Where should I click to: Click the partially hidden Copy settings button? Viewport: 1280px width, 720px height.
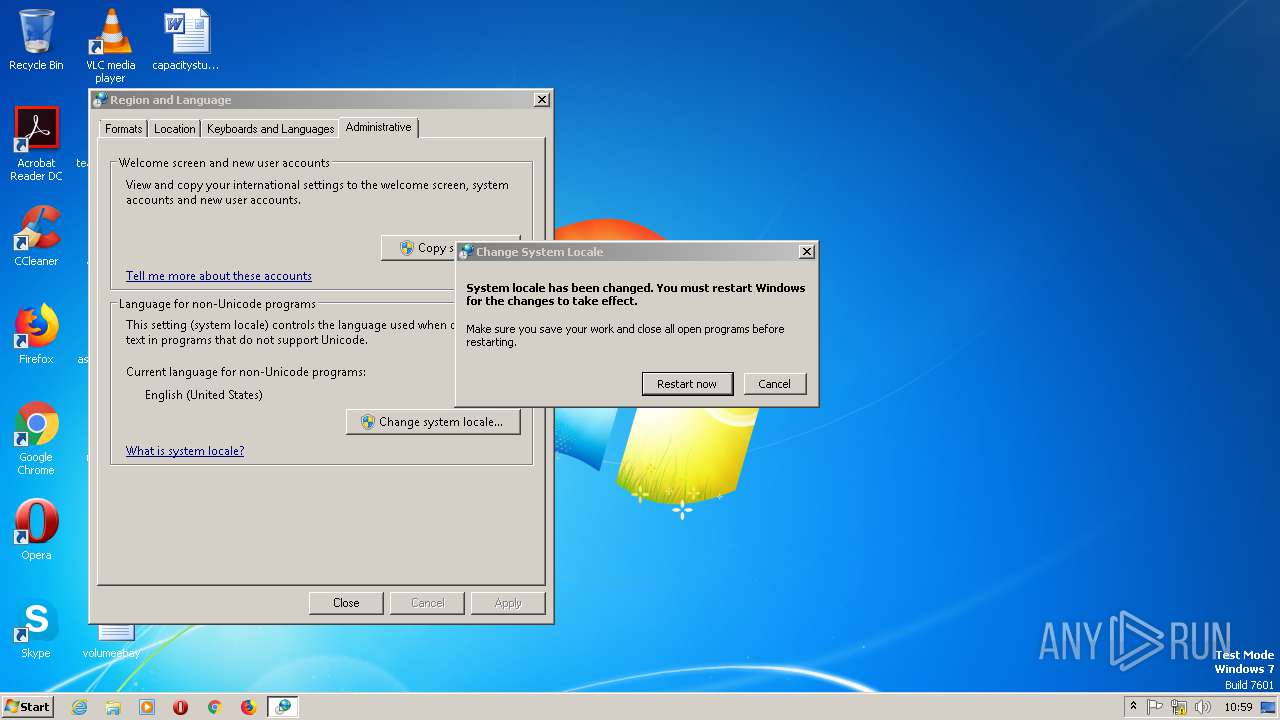pos(418,248)
